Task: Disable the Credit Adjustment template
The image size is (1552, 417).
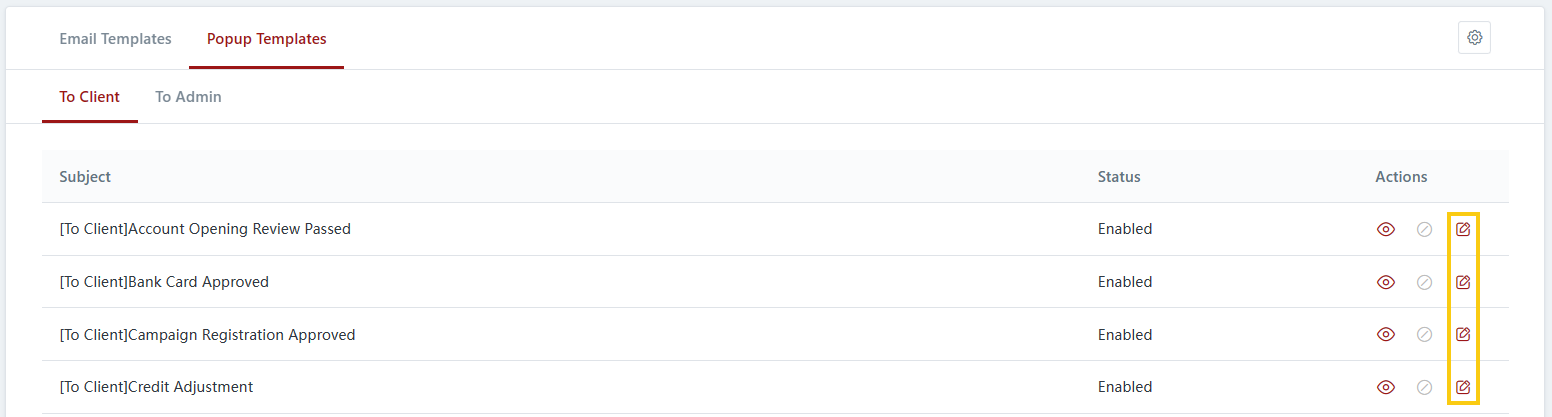Action: point(1425,387)
